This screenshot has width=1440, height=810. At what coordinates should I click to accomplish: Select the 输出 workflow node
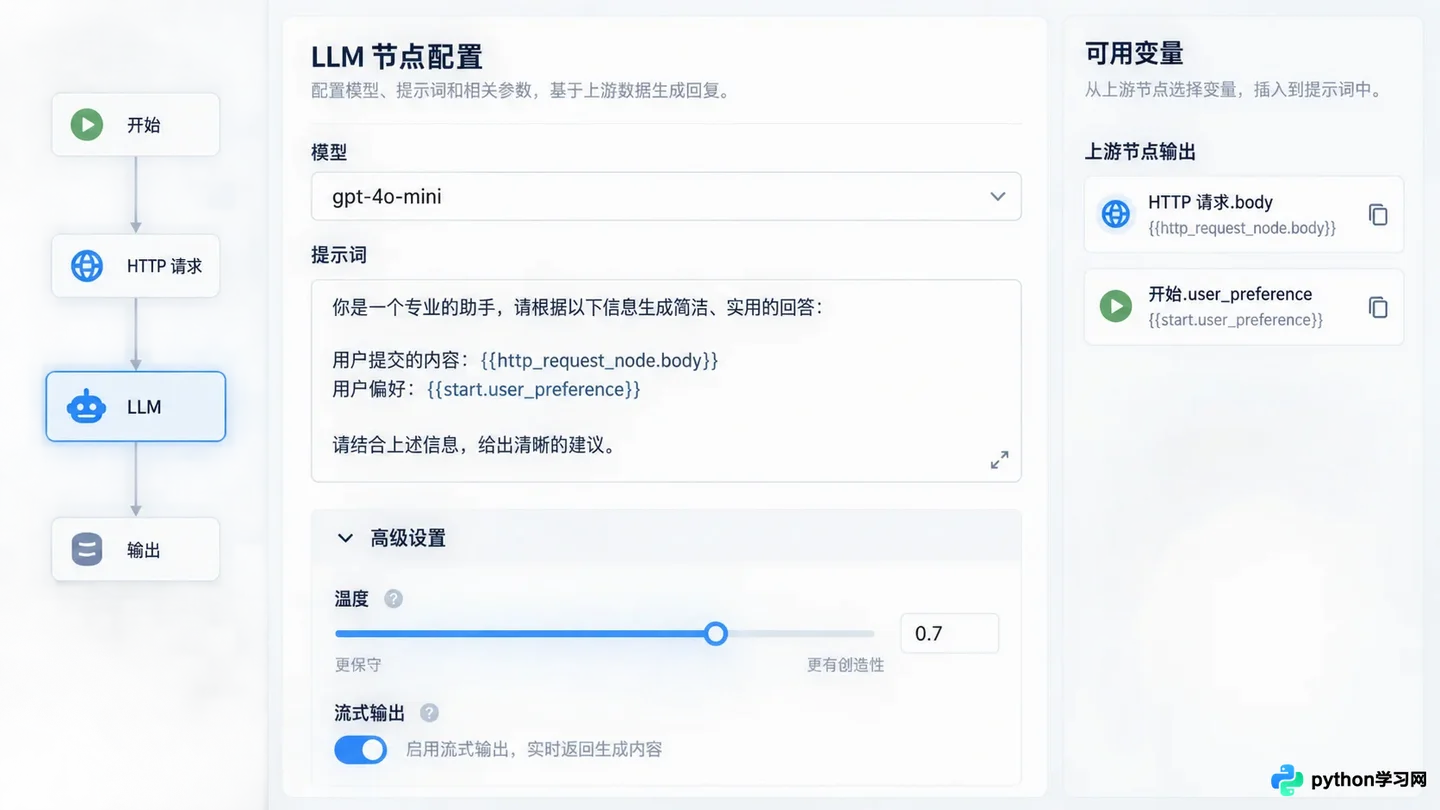(x=135, y=549)
